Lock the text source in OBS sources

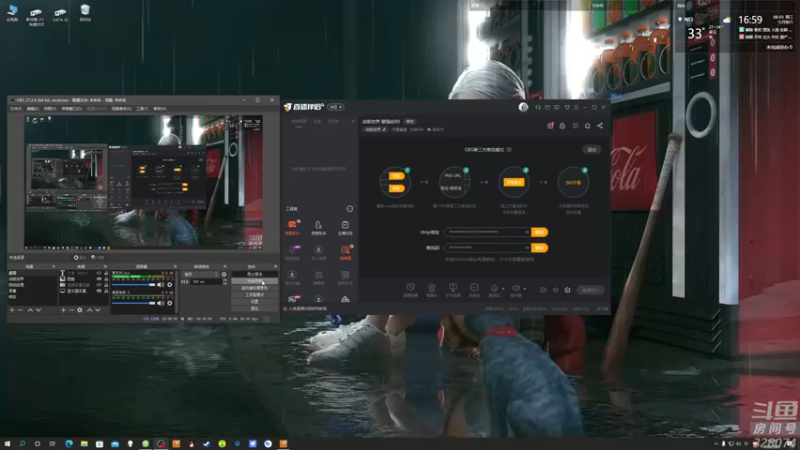click(x=106, y=273)
